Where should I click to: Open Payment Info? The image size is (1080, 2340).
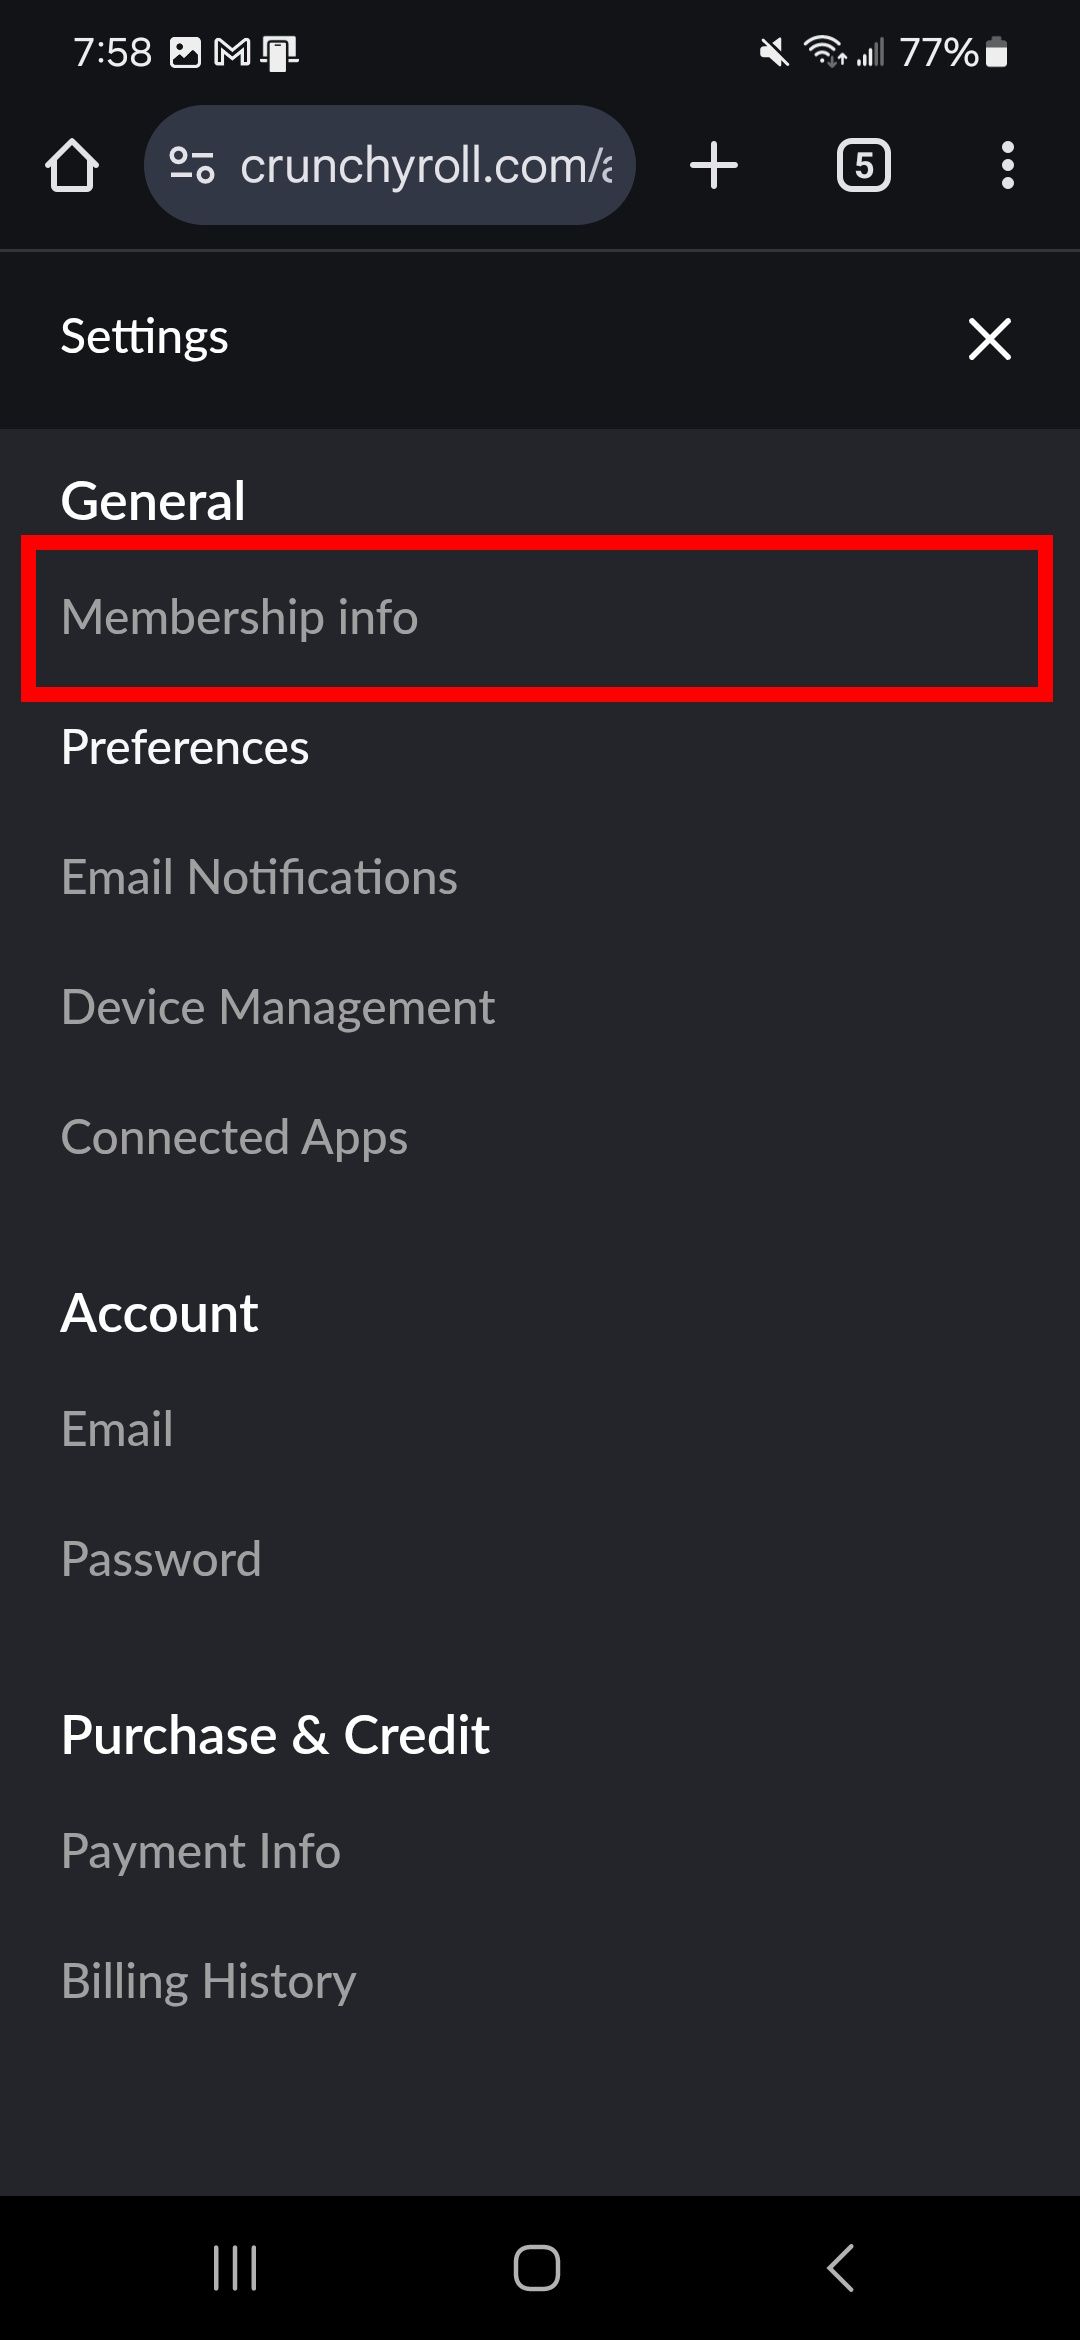201,1851
